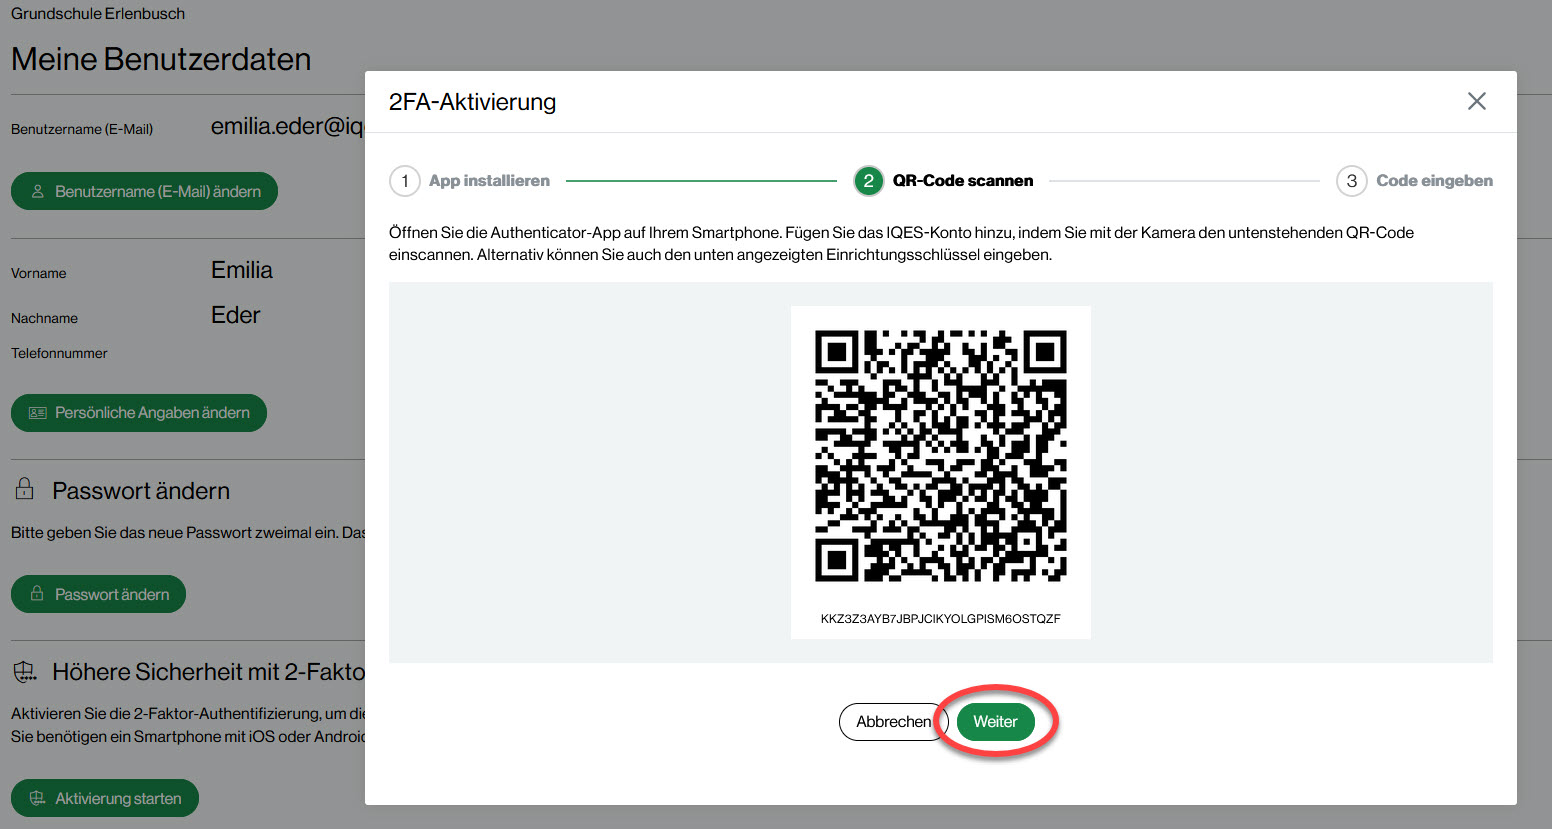Image resolution: width=1552 pixels, height=829 pixels.
Task: Click the 'Benutzername (E-Mail) ändern' button
Action: click(144, 191)
